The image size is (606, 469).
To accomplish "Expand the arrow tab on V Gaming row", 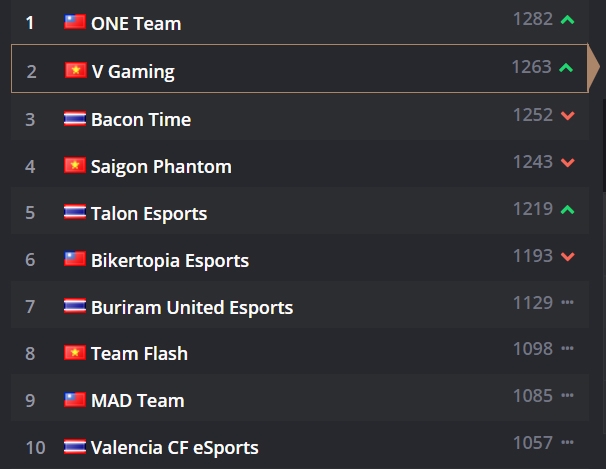I will coord(593,67).
